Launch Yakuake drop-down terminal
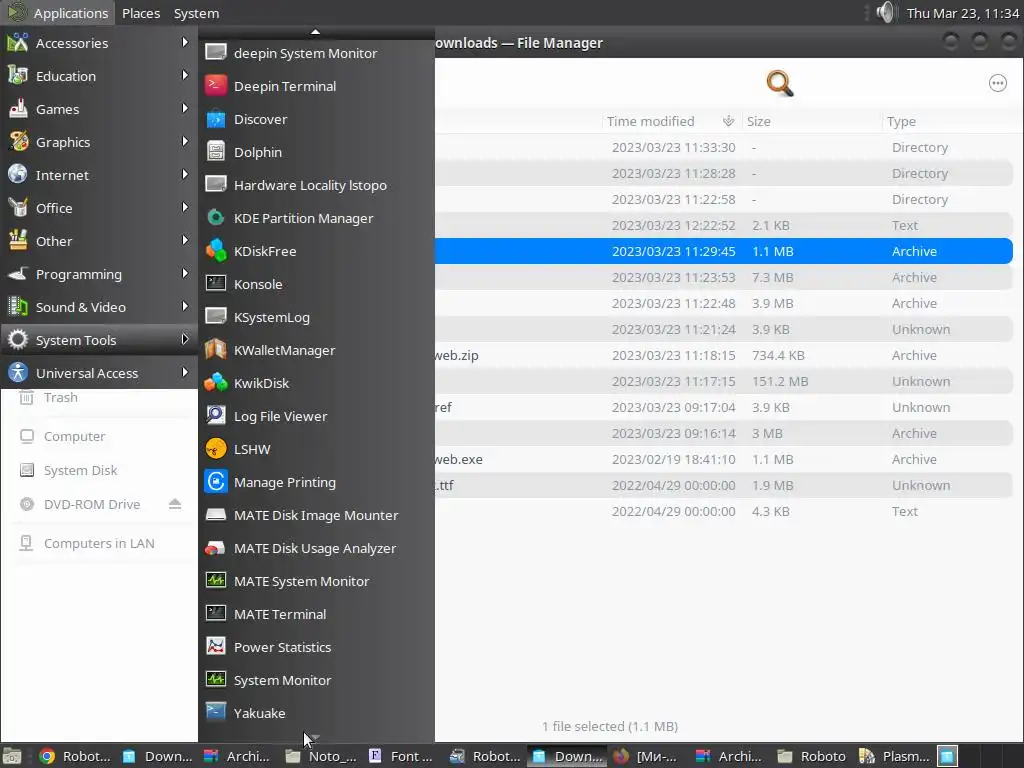This screenshot has width=1024, height=768. (316, 713)
